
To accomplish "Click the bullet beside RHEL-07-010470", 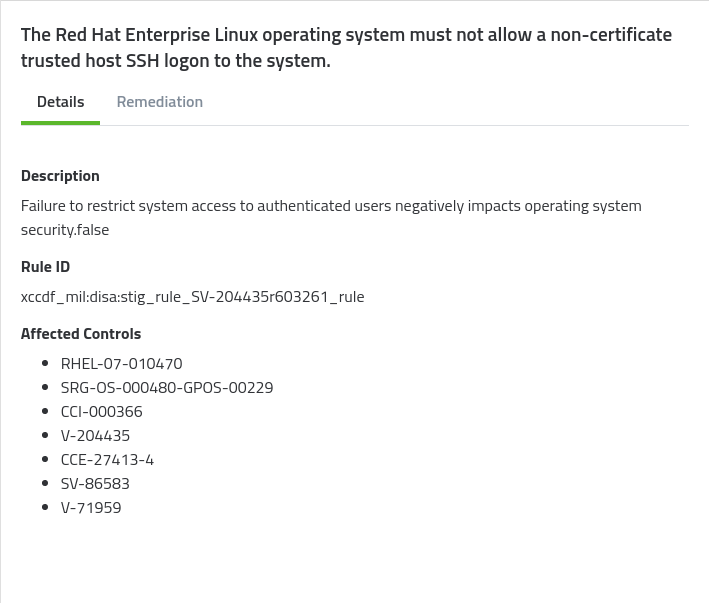I will 45,363.
